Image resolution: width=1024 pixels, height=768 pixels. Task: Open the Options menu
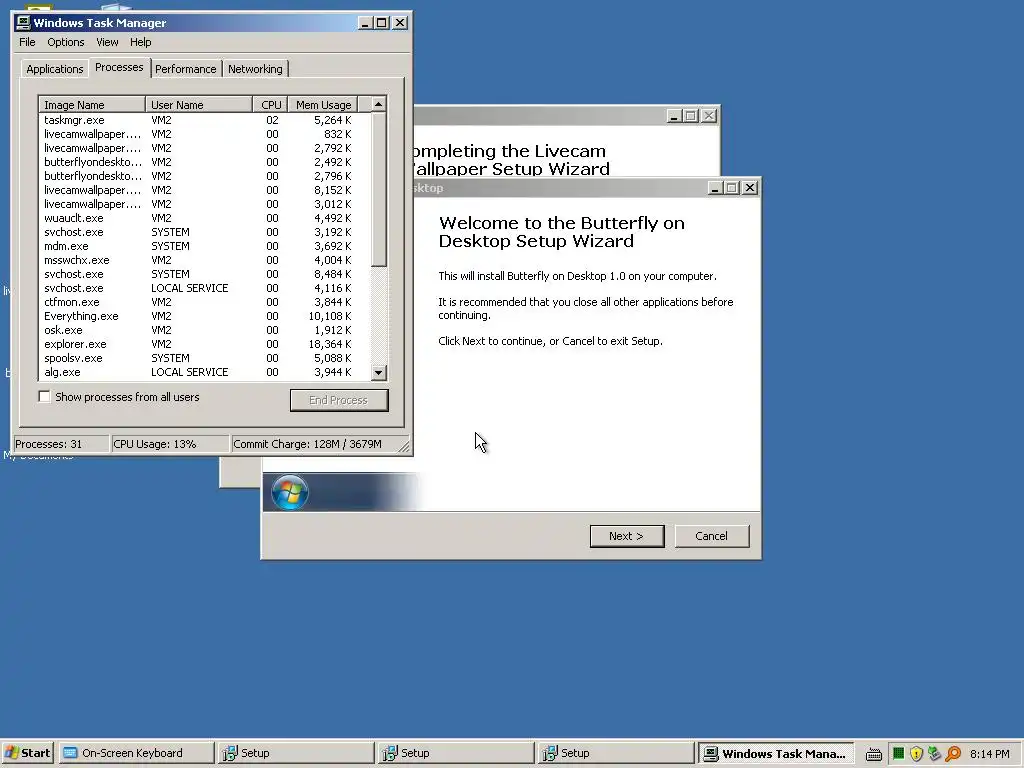[x=65, y=42]
